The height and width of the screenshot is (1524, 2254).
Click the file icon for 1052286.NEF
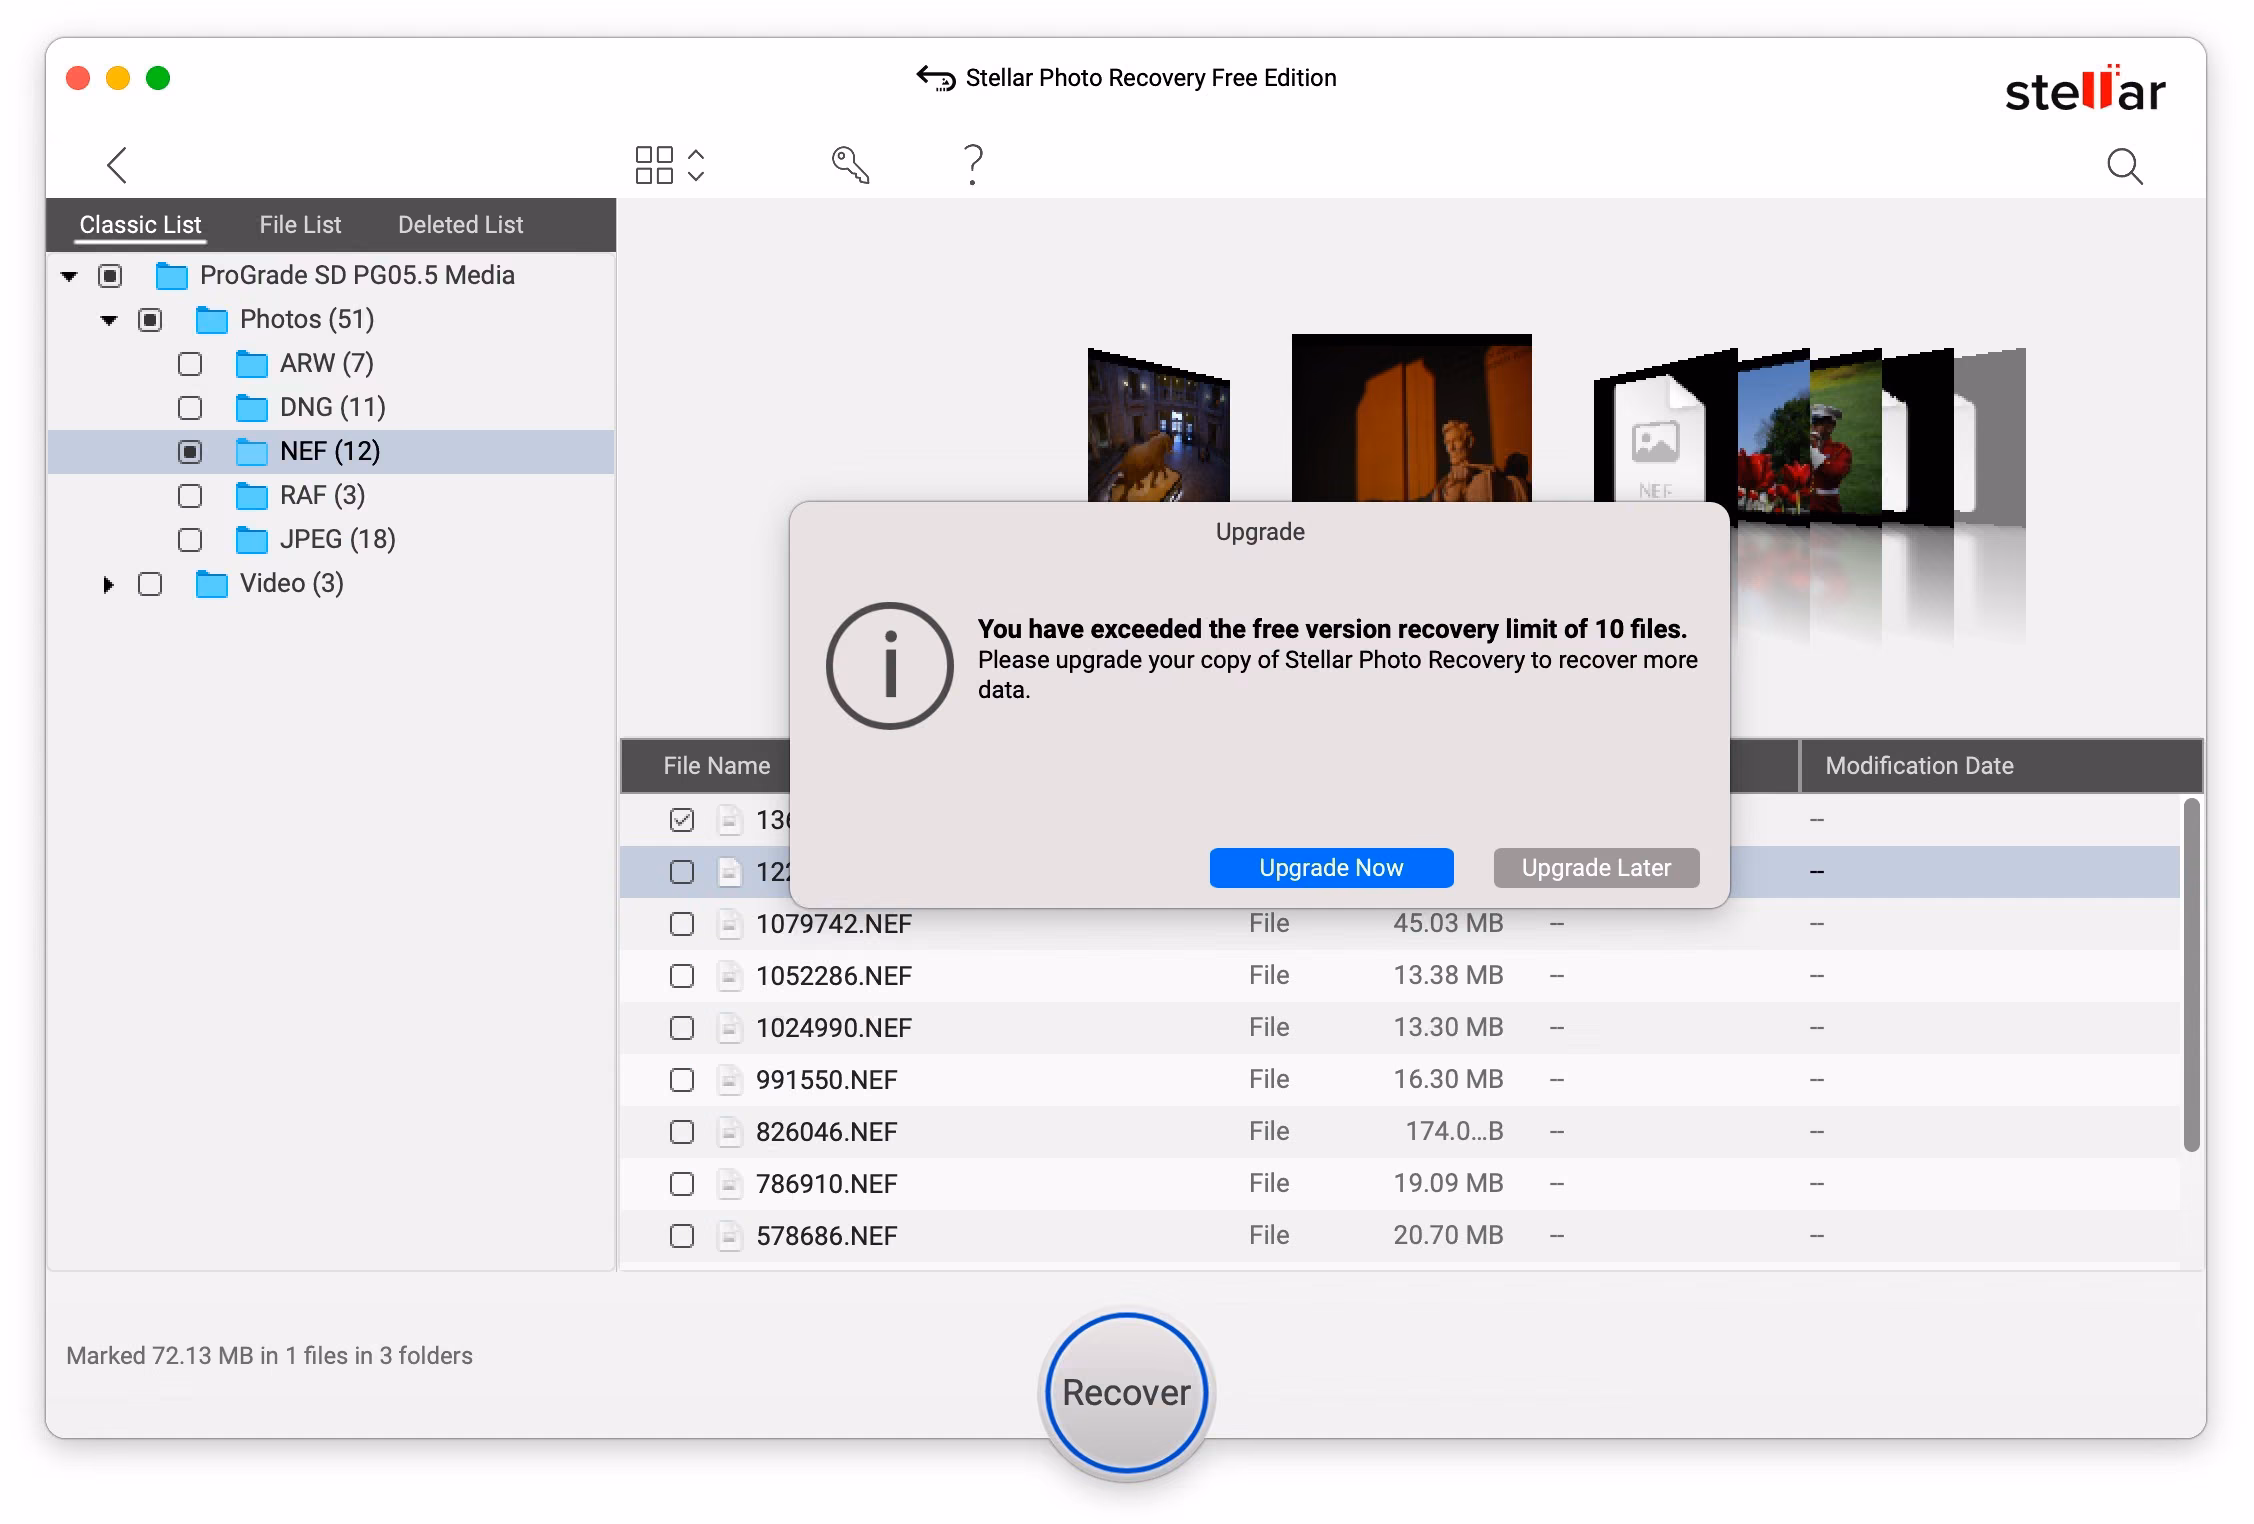pyautogui.click(x=730, y=976)
